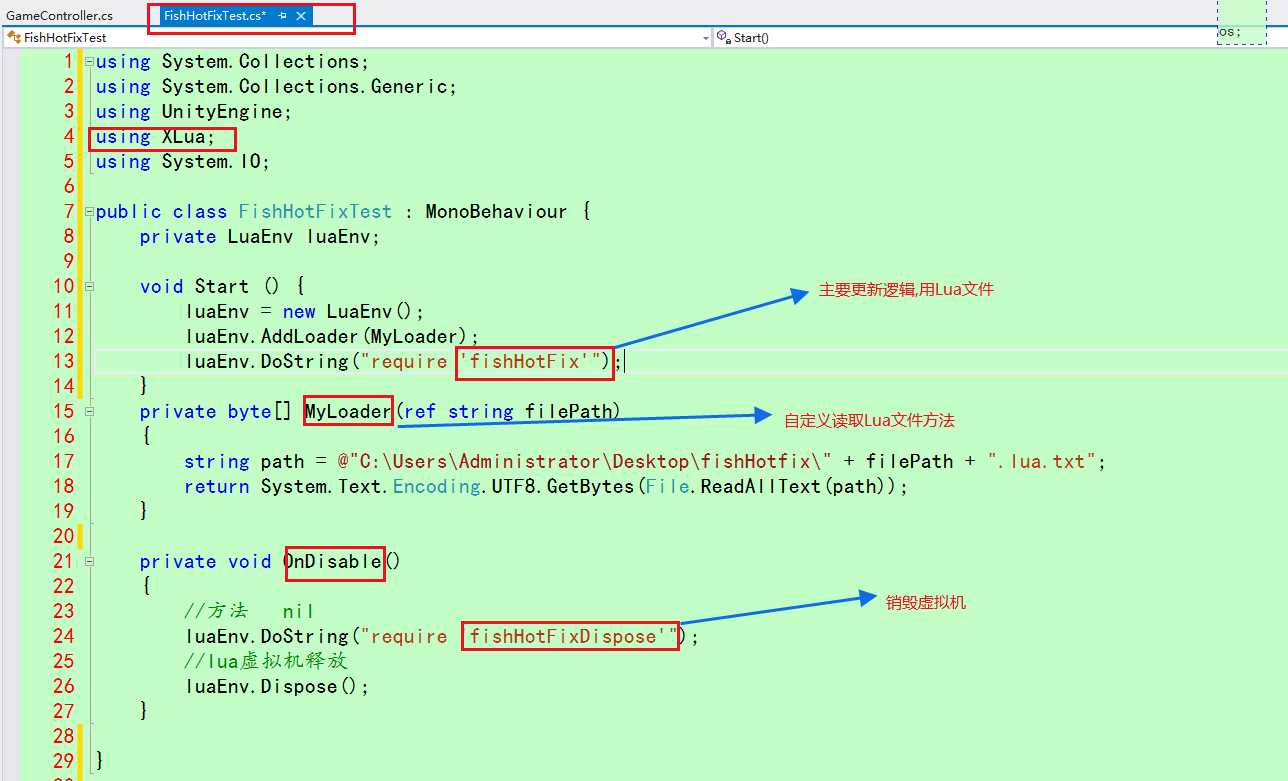Click 'Encoding' on line 18
The width and height of the screenshot is (1288, 781).
[x=436, y=486]
